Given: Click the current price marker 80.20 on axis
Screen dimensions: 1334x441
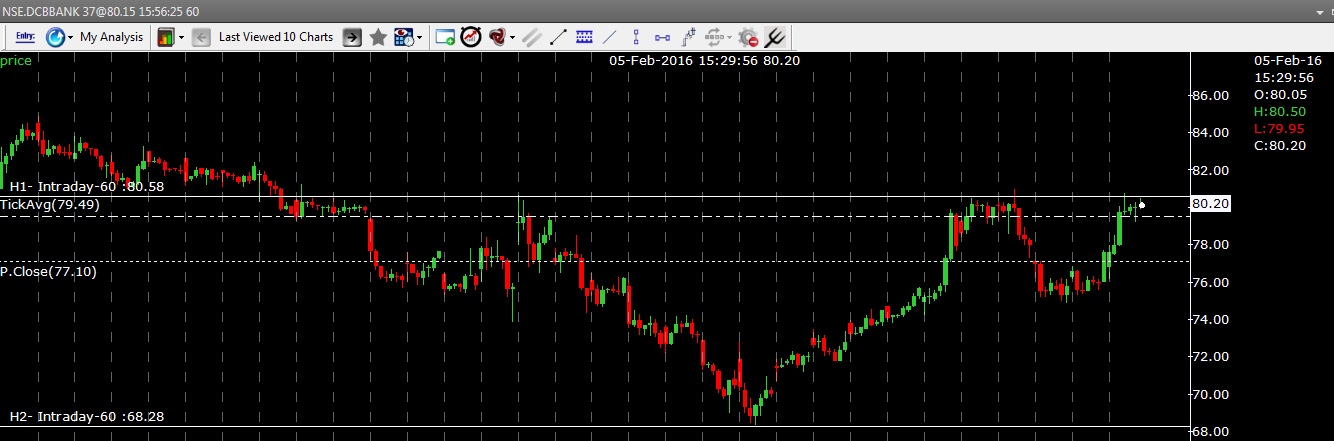Looking at the screenshot, I should pos(1209,203).
